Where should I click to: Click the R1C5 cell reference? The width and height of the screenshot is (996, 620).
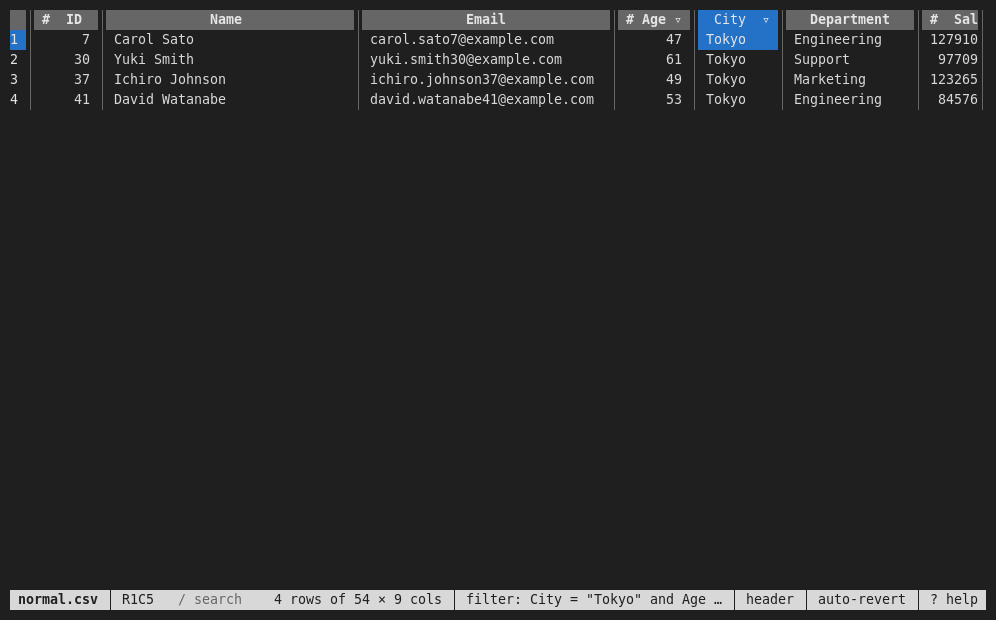point(138,600)
